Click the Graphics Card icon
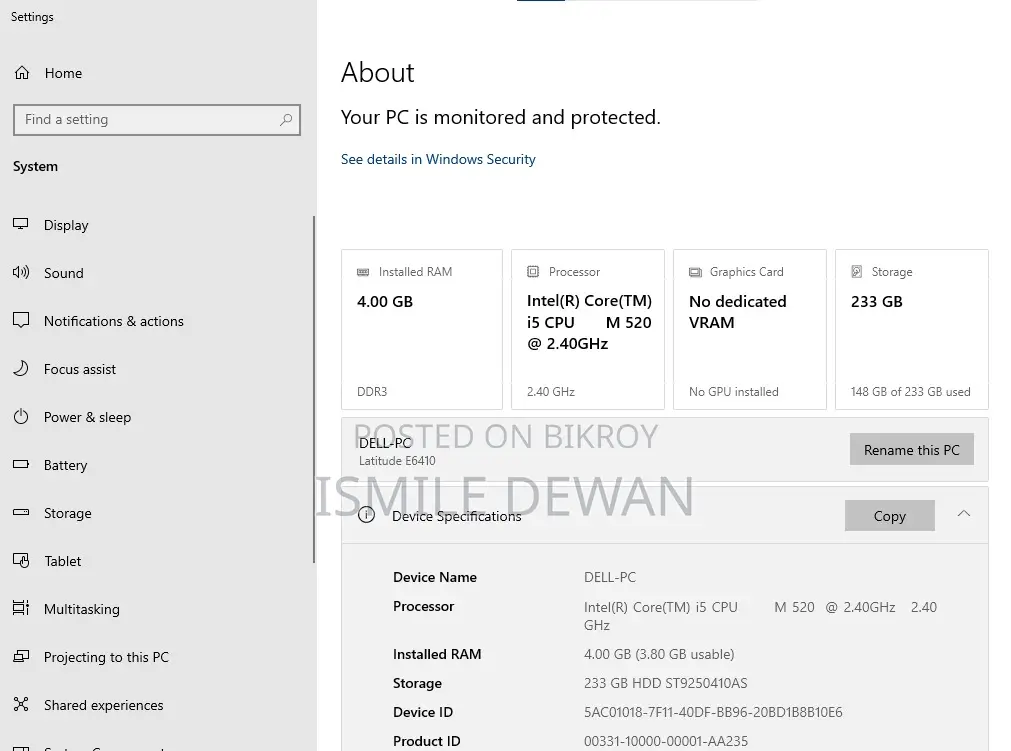The height and width of the screenshot is (751, 1011). (x=695, y=272)
